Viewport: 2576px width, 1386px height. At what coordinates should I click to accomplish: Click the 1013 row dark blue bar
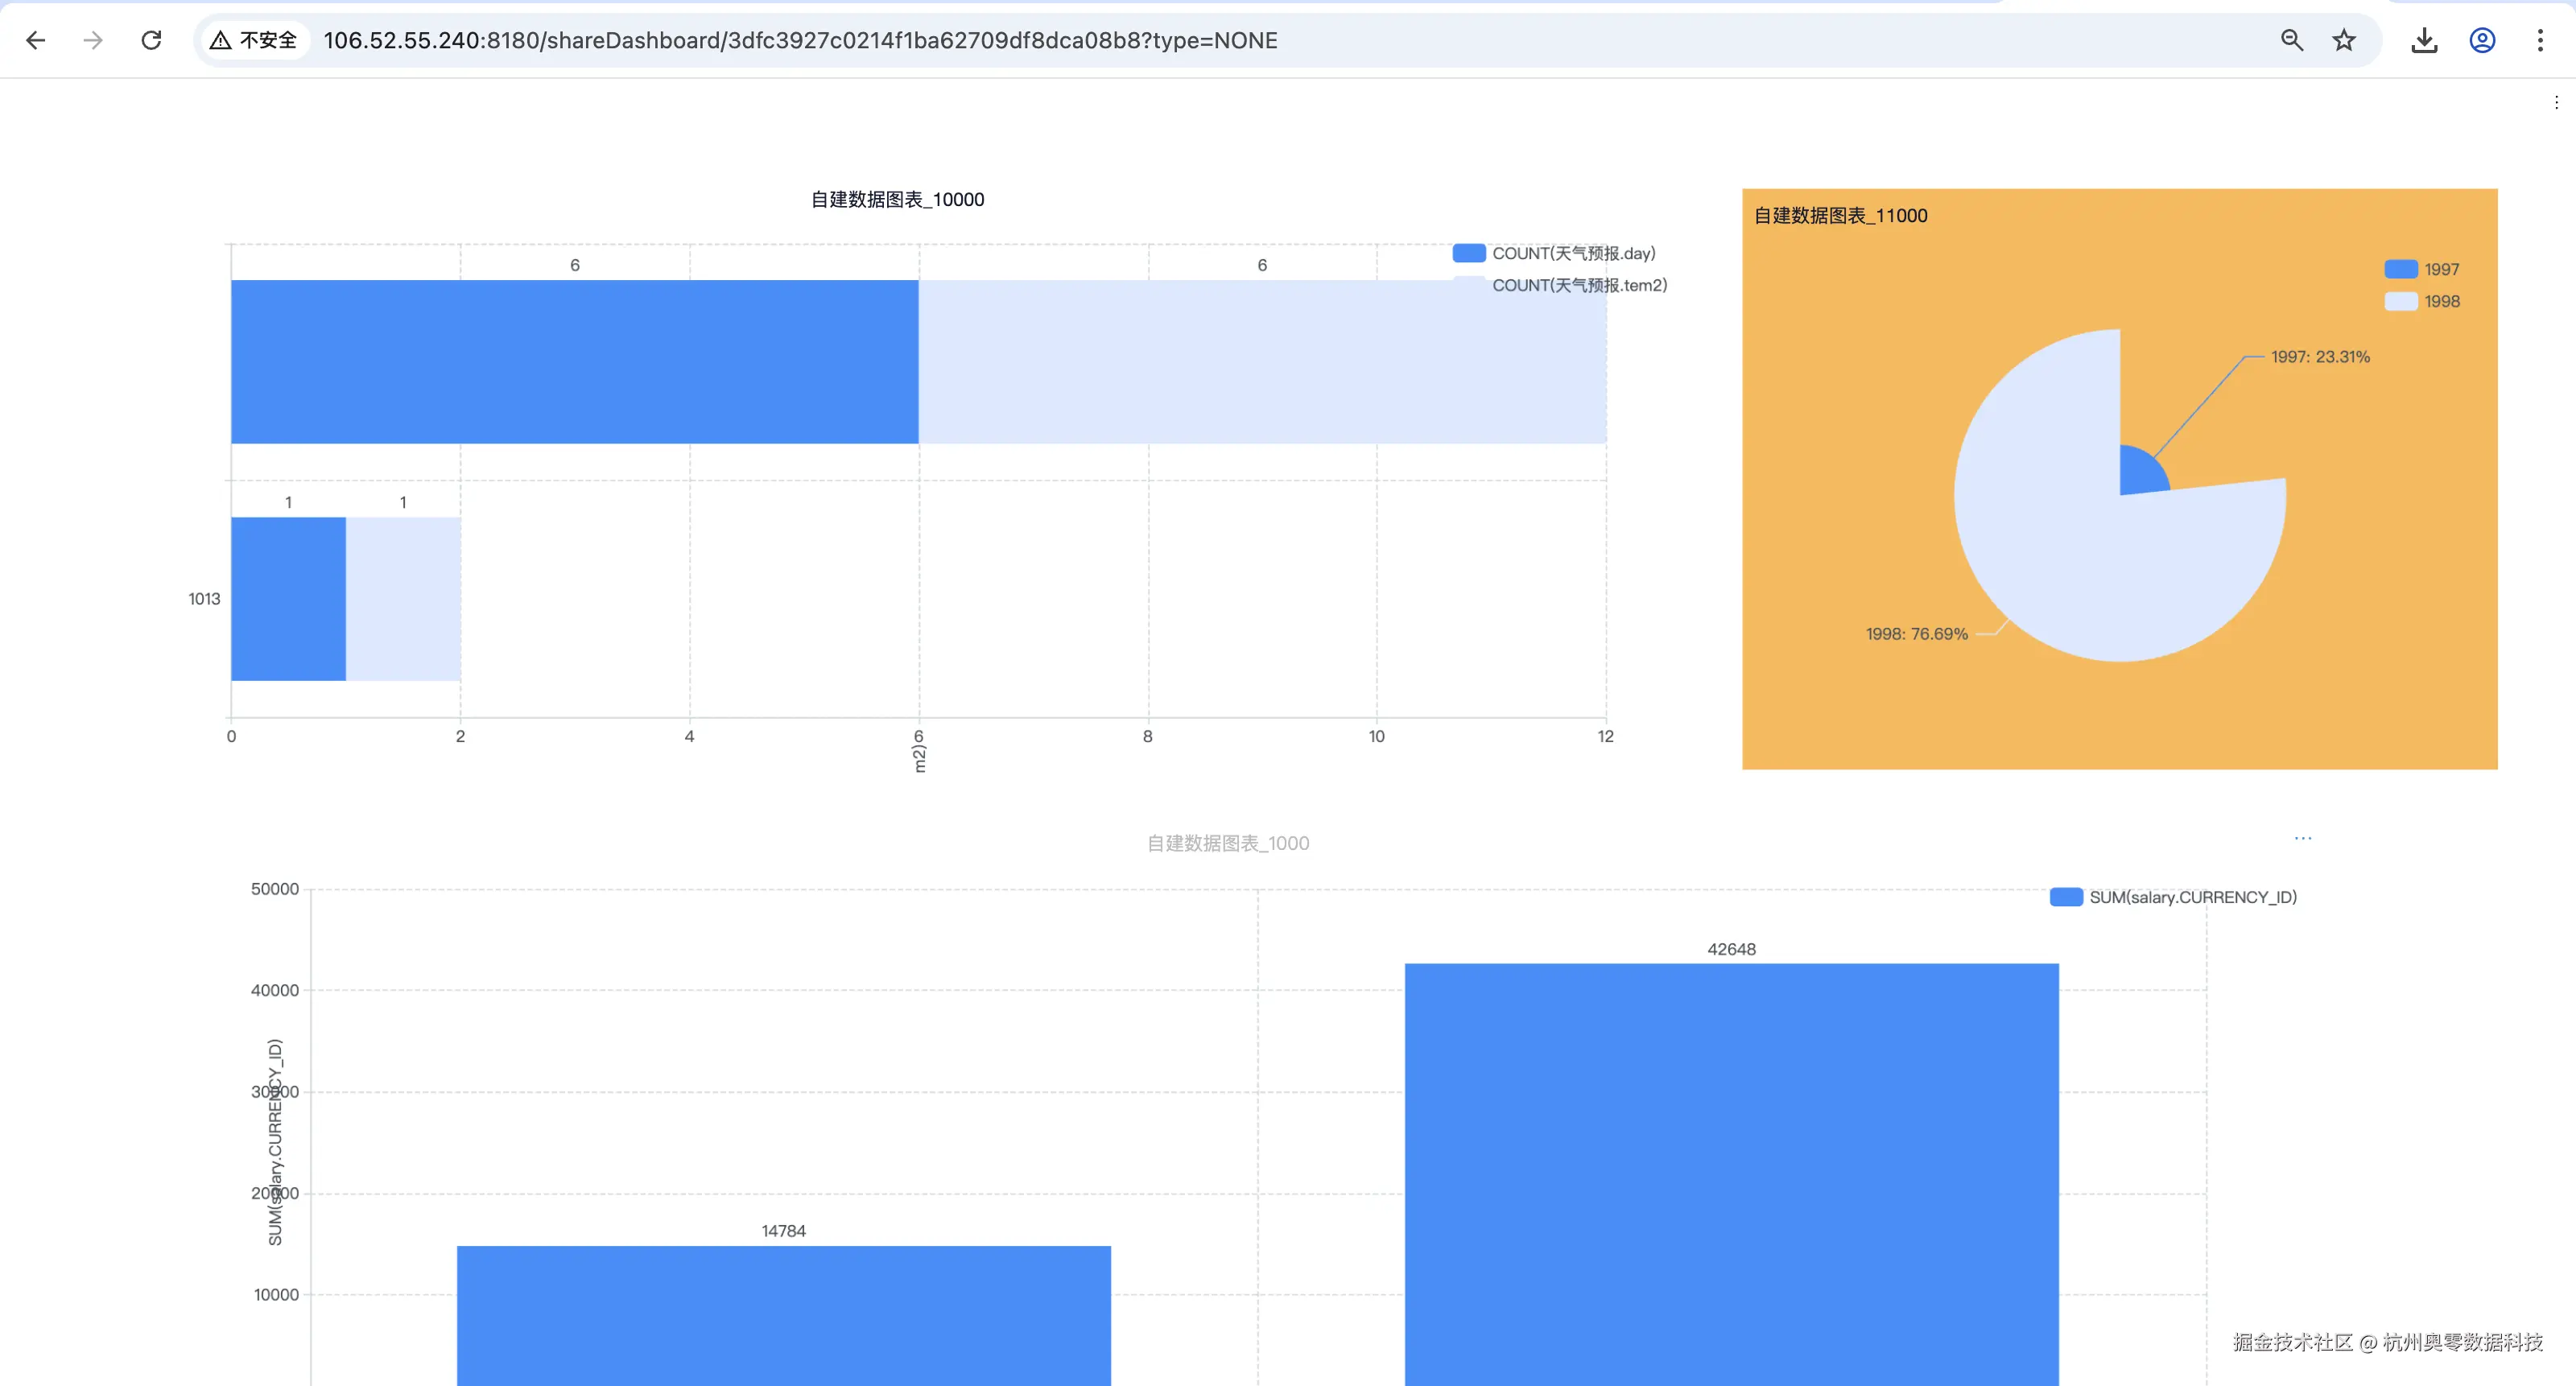(288, 598)
